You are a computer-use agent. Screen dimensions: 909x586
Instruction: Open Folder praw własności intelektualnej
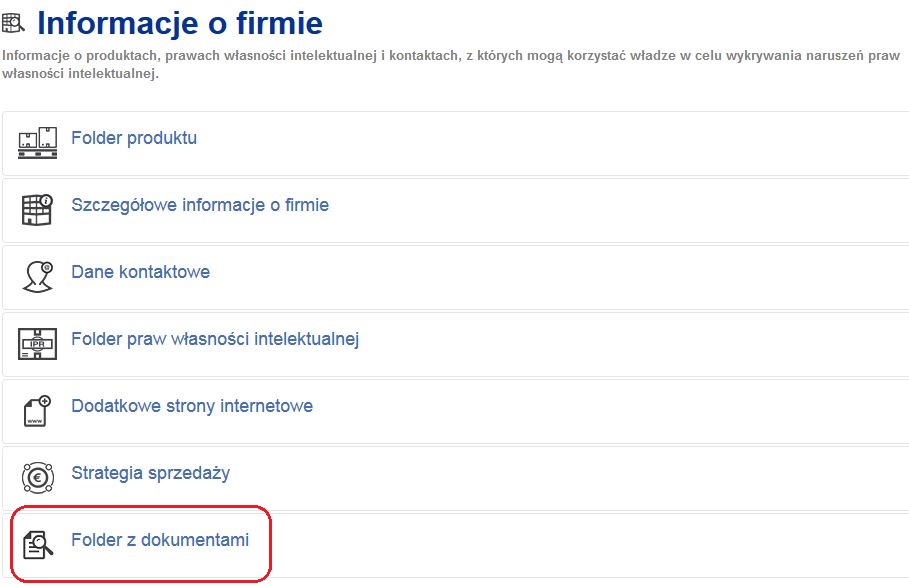pyautogui.click(x=215, y=339)
